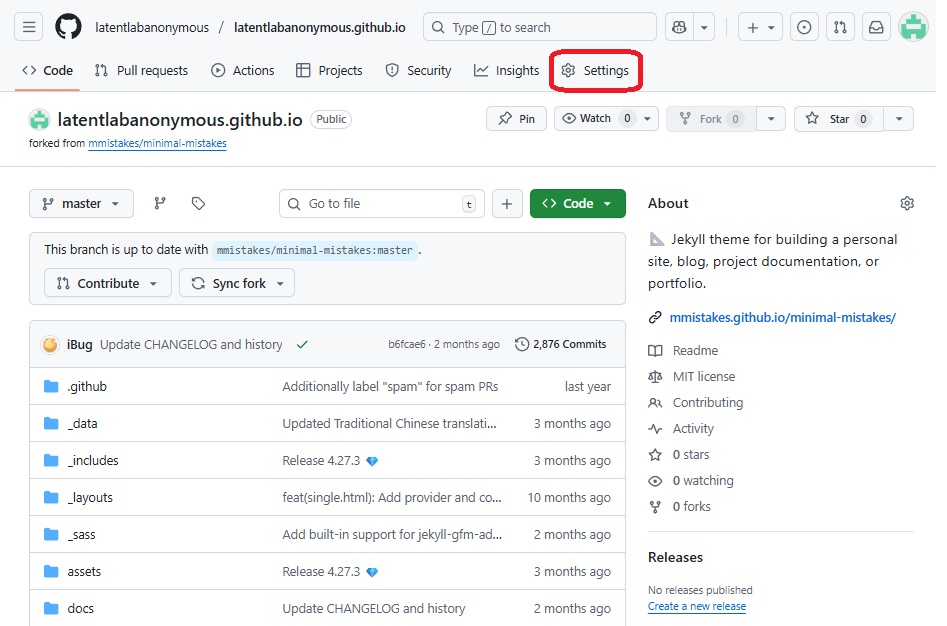The height and width of the screenshot is (626, 947).
Task: Click the Go to file search field
Action: point(381,203)
